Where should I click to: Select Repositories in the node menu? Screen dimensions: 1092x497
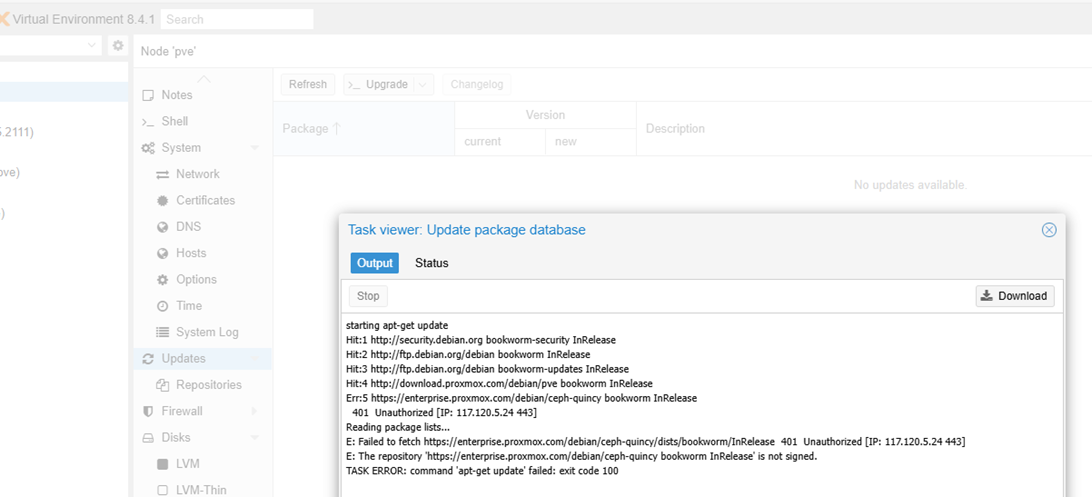(209, 385)
